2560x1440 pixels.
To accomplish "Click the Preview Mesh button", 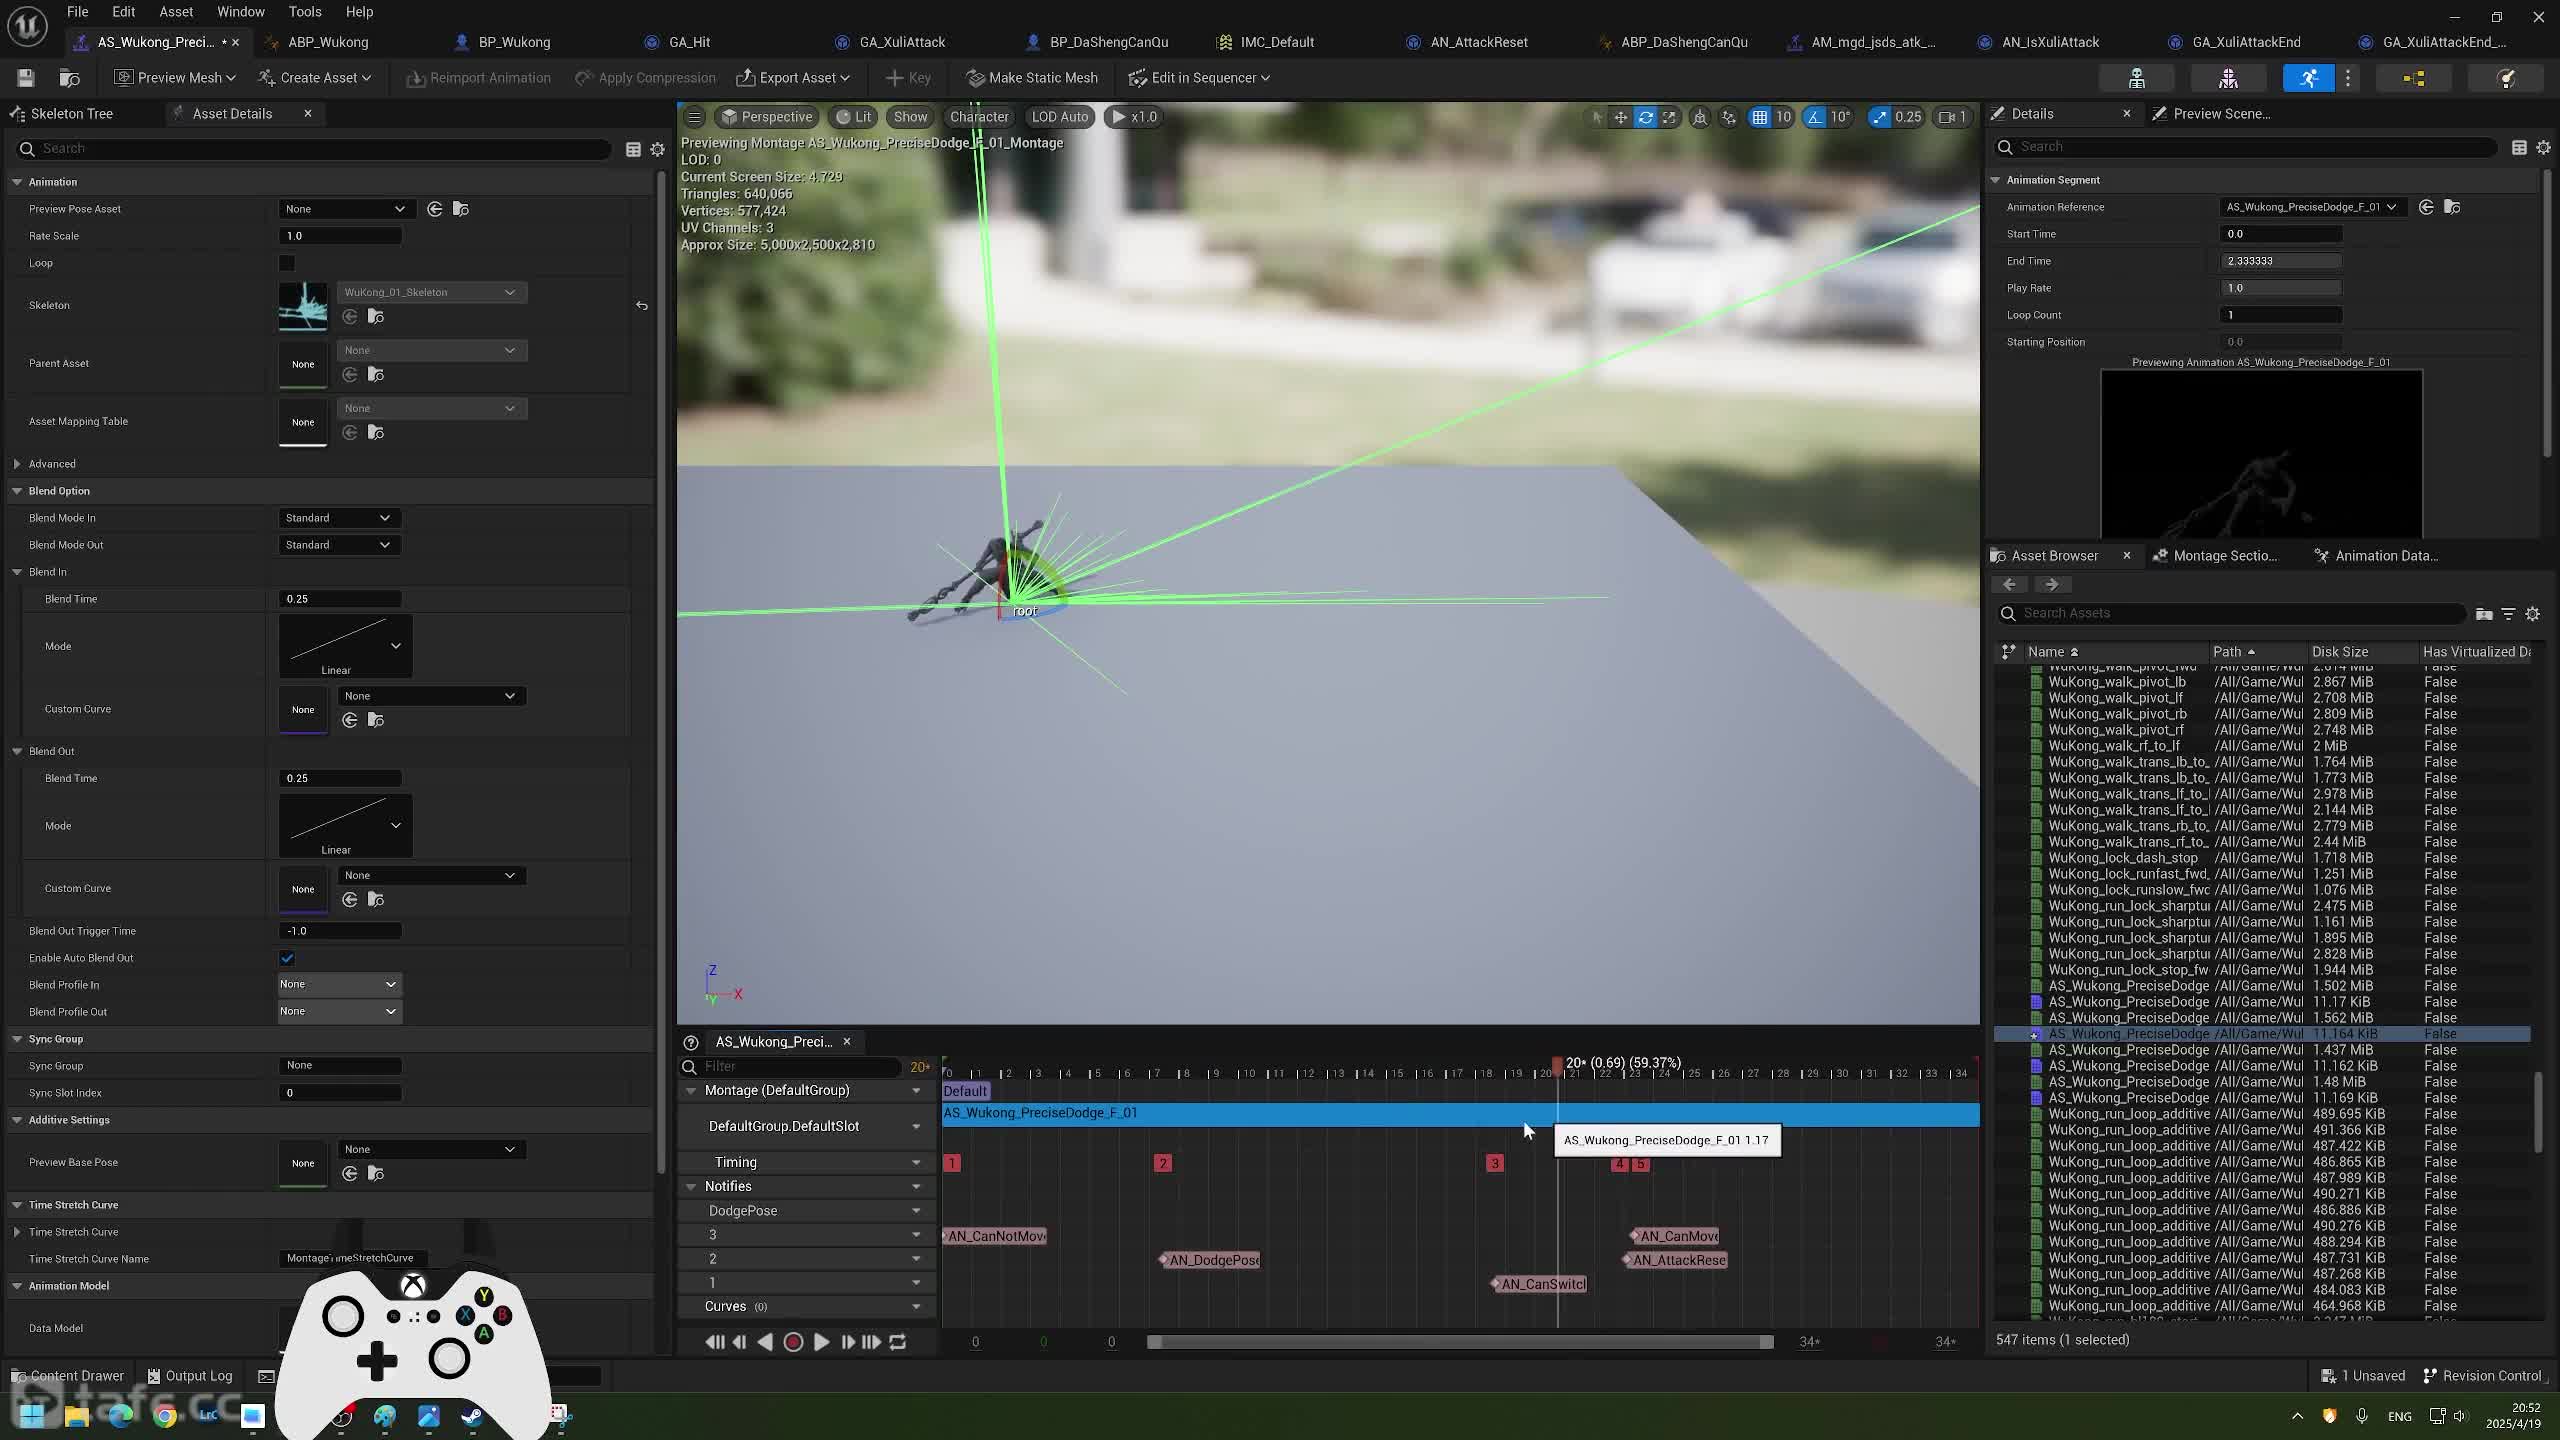I will (175, 78).
